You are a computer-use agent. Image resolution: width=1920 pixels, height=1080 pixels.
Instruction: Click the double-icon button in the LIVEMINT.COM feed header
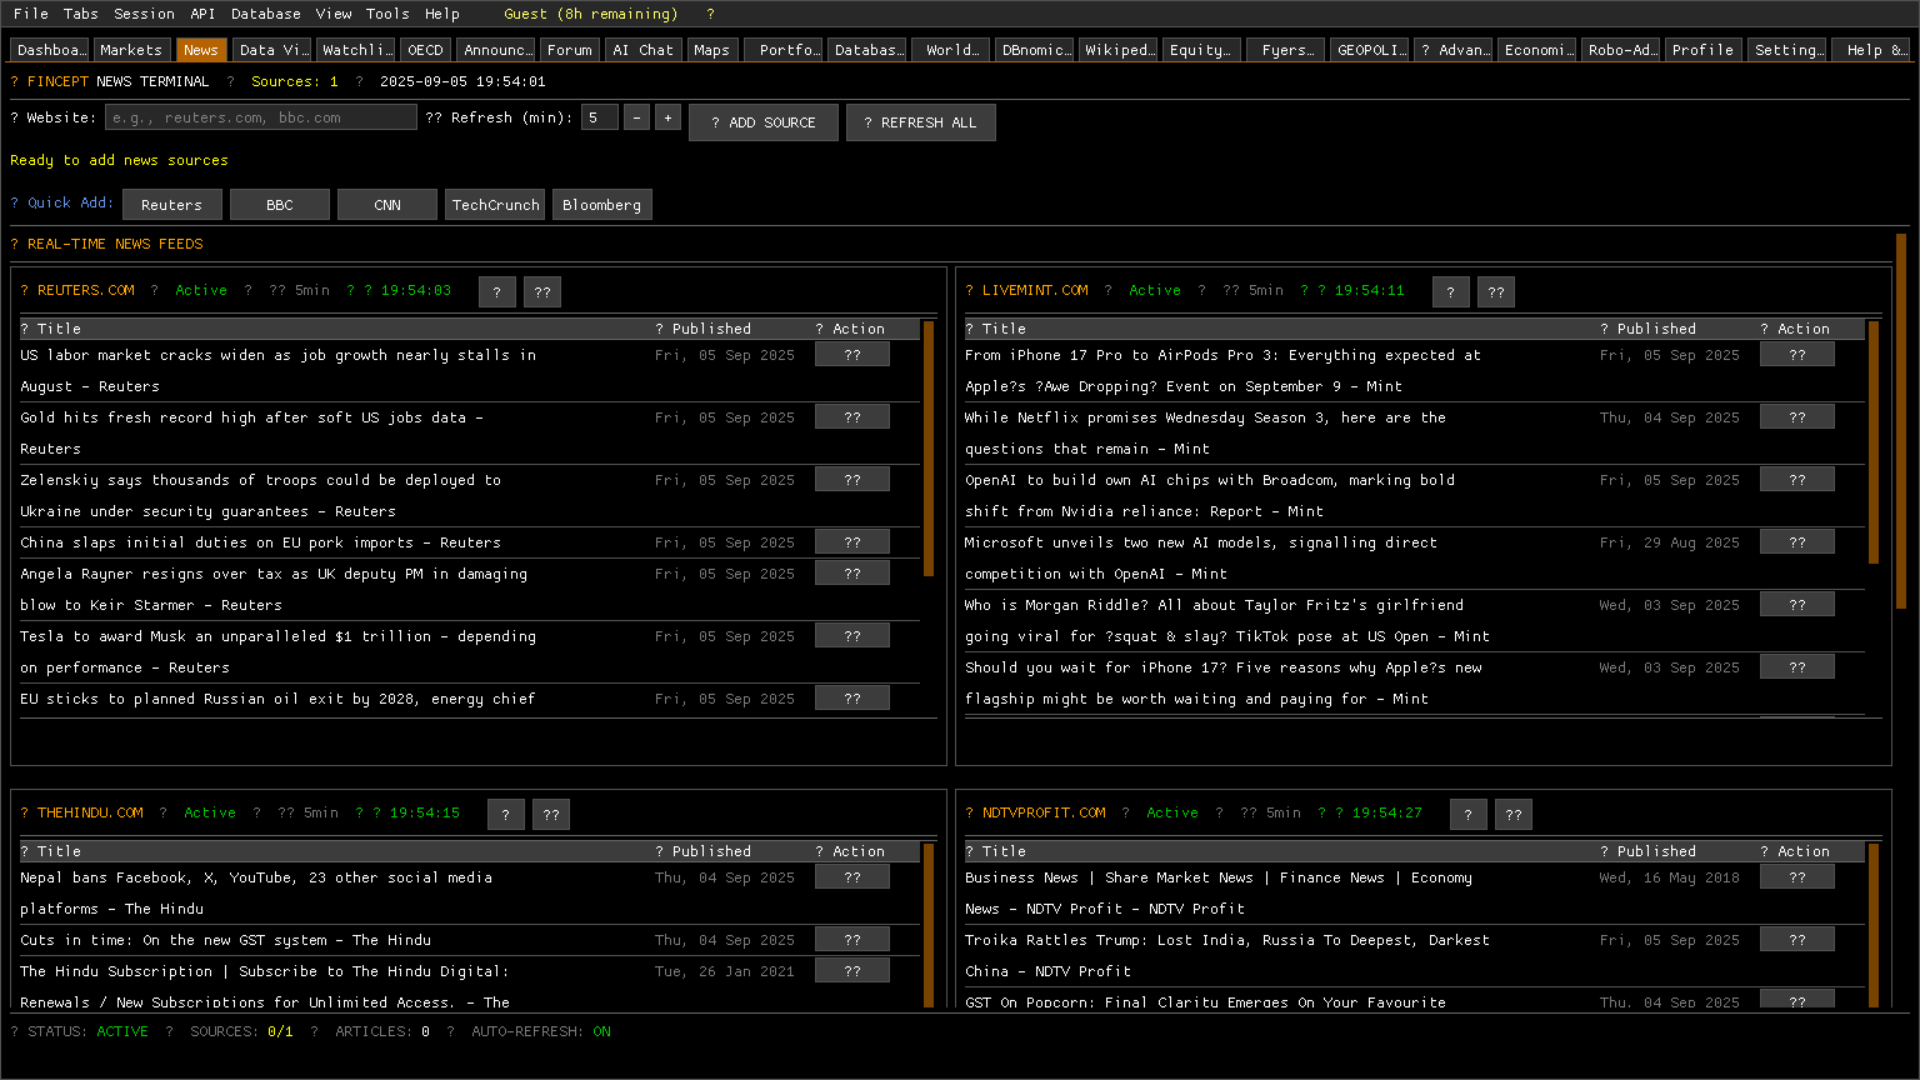coord(1495,292)
